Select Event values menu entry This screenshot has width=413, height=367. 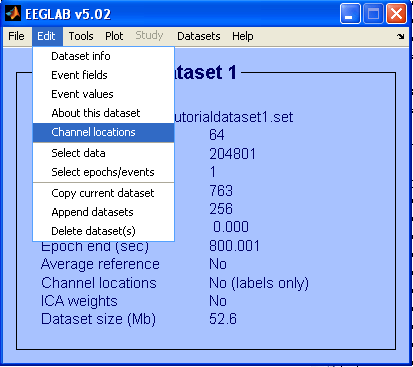click(104, 94)
